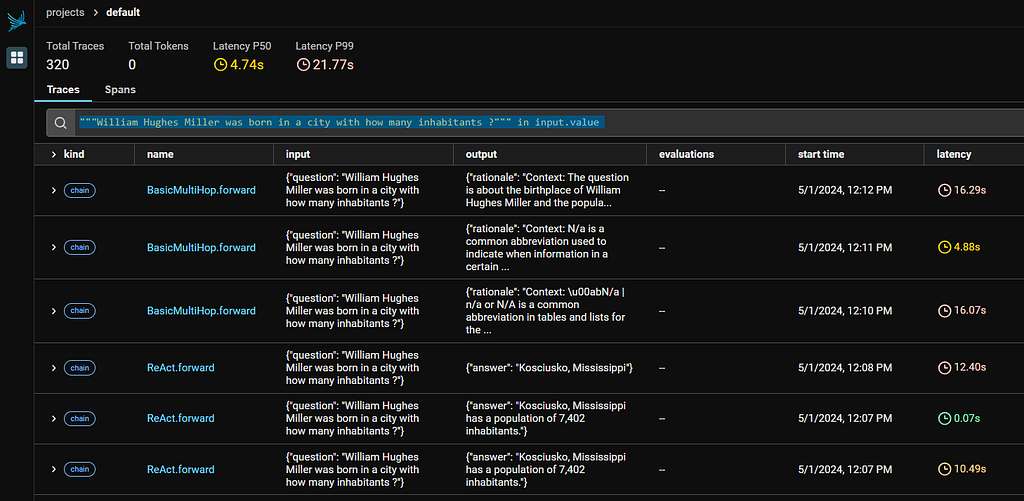The image size is (1024, 501).
Task: Click the green 0.07s latency clock icon
Action: [944, 418]
